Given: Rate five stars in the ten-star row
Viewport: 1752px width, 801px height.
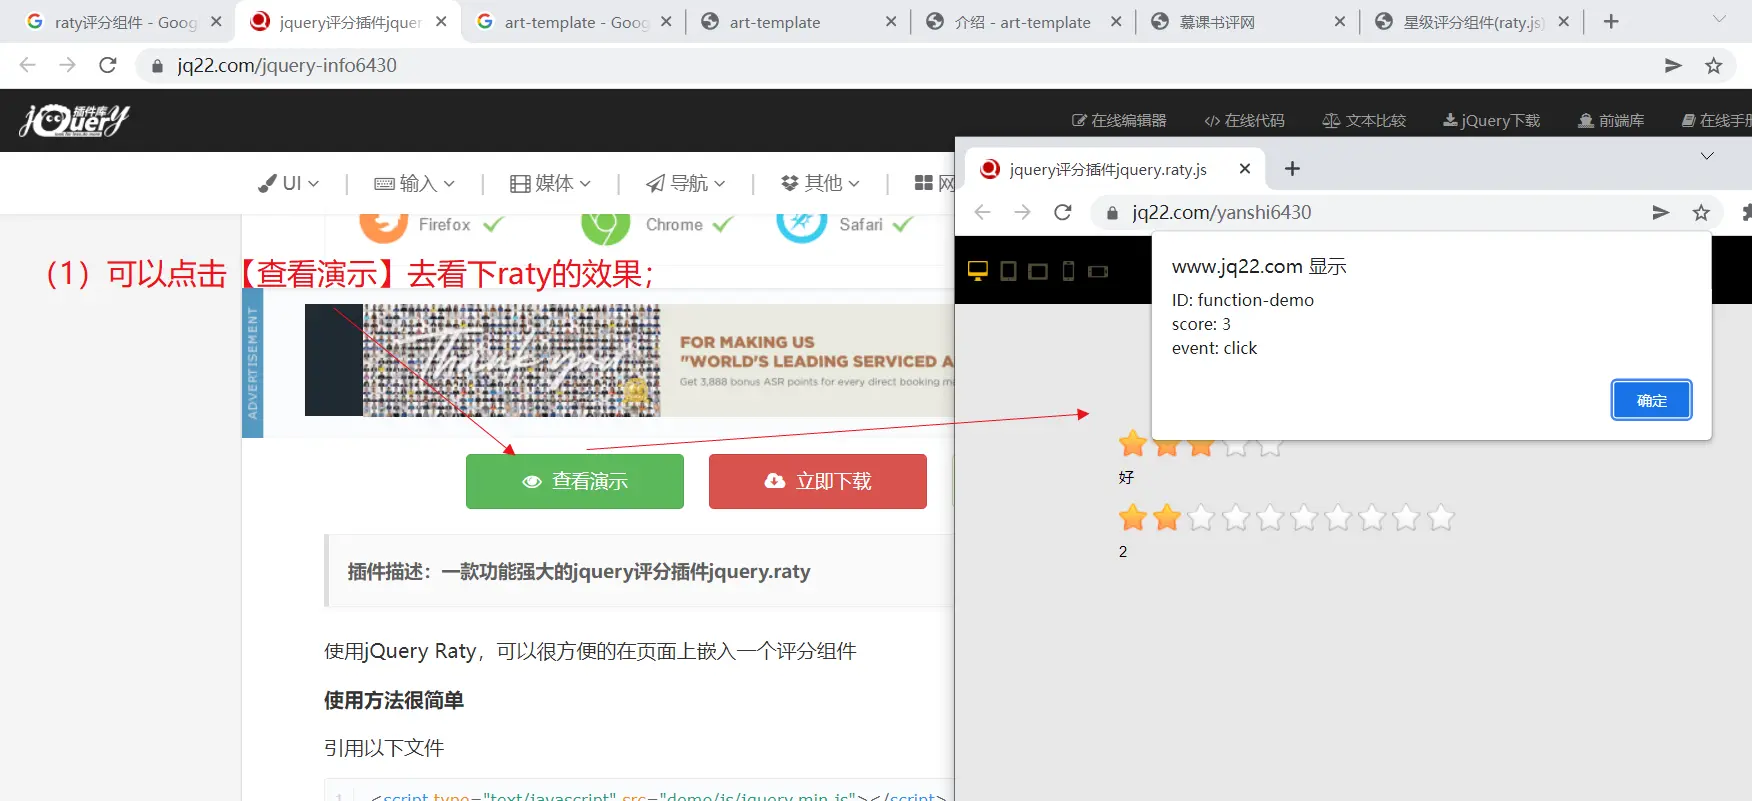Looking at the screenshot, I should click(x=1270, y=517).
